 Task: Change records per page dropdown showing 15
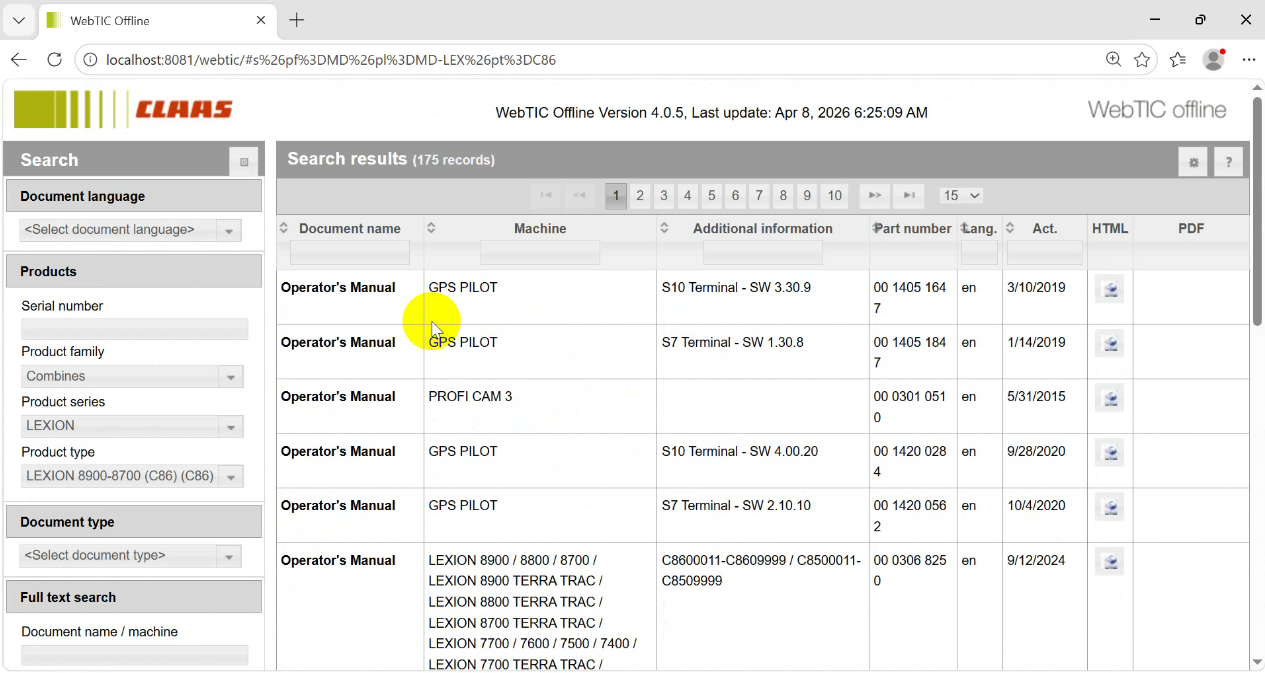[961, 196]
